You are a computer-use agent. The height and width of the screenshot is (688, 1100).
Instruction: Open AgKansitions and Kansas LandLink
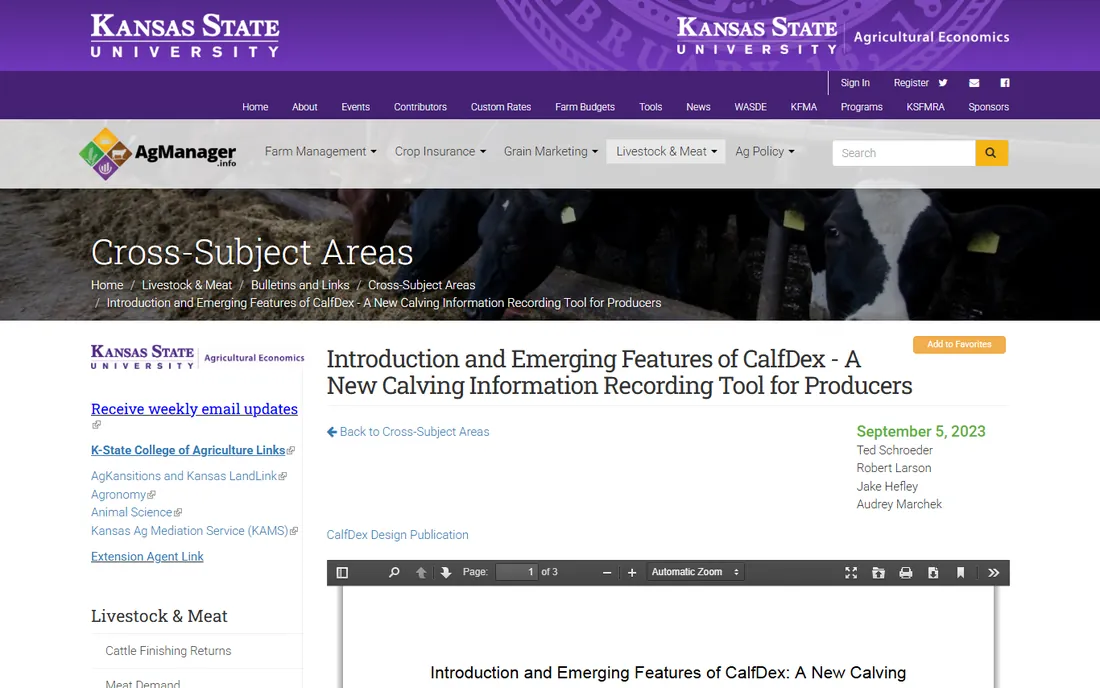point(184,476)
